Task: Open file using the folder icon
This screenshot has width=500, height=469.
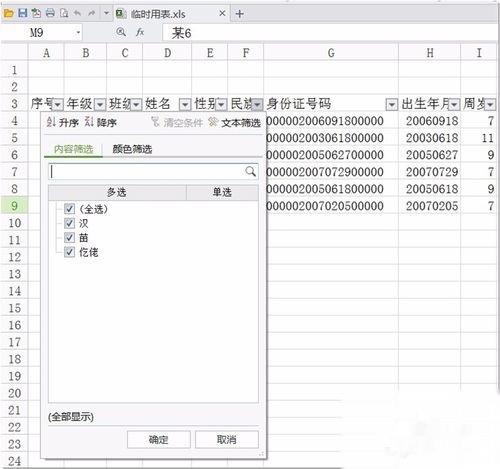Action: (x=8, y=13)
